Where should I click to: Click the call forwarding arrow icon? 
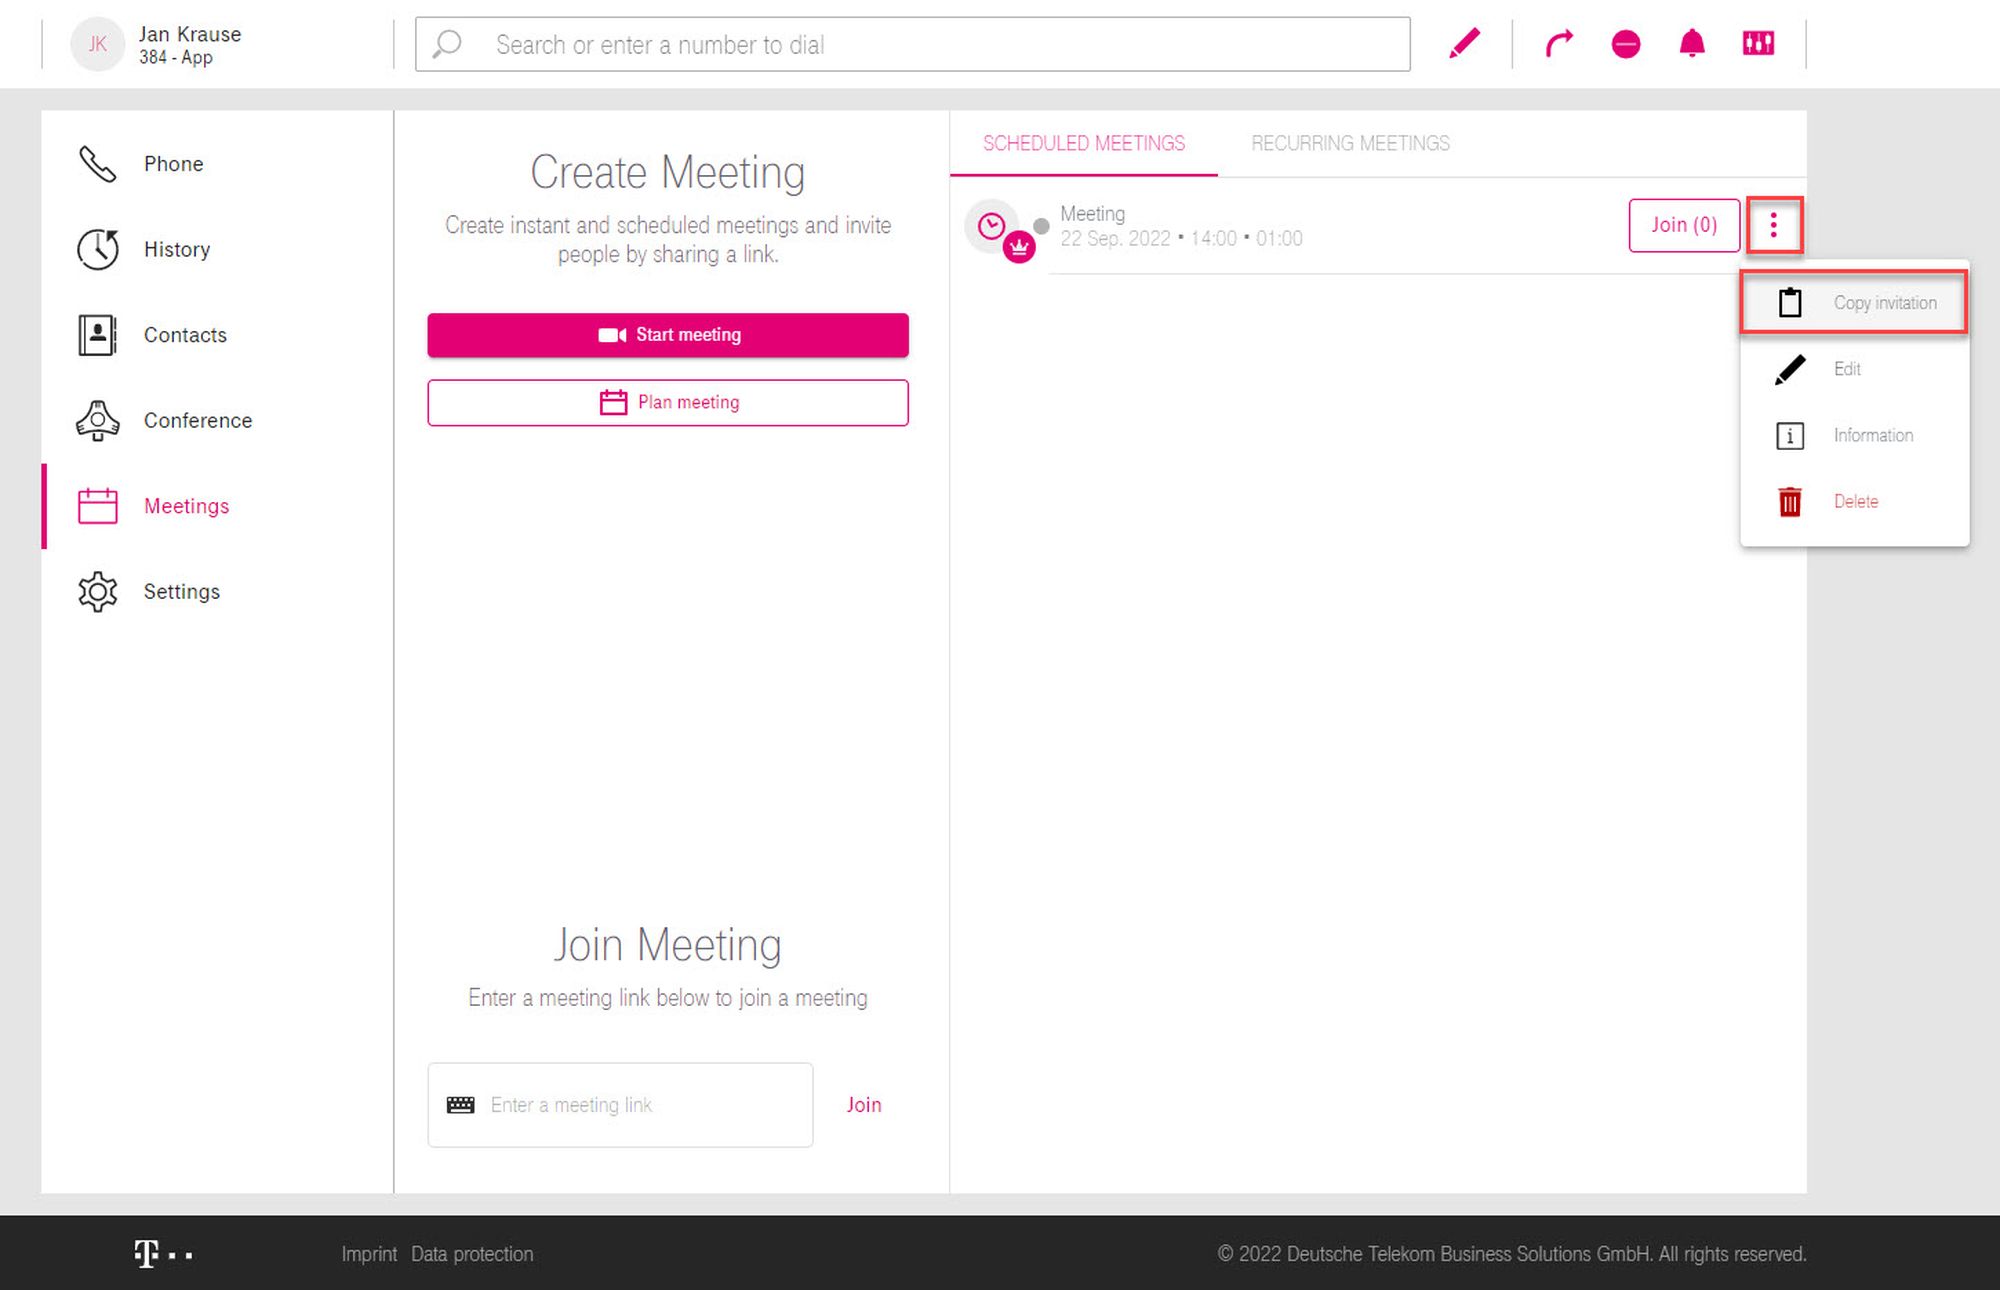[1559, 44]
